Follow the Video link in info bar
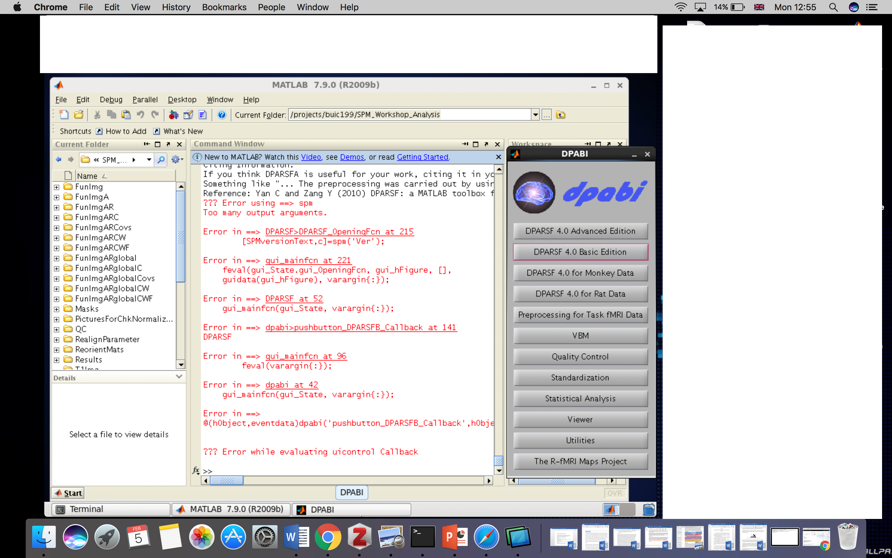 click(311, 157)
